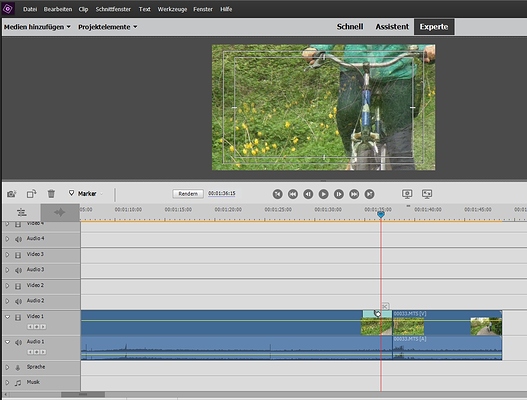
Task: Collapse the Video 1 track
Action: pos(7,317)
